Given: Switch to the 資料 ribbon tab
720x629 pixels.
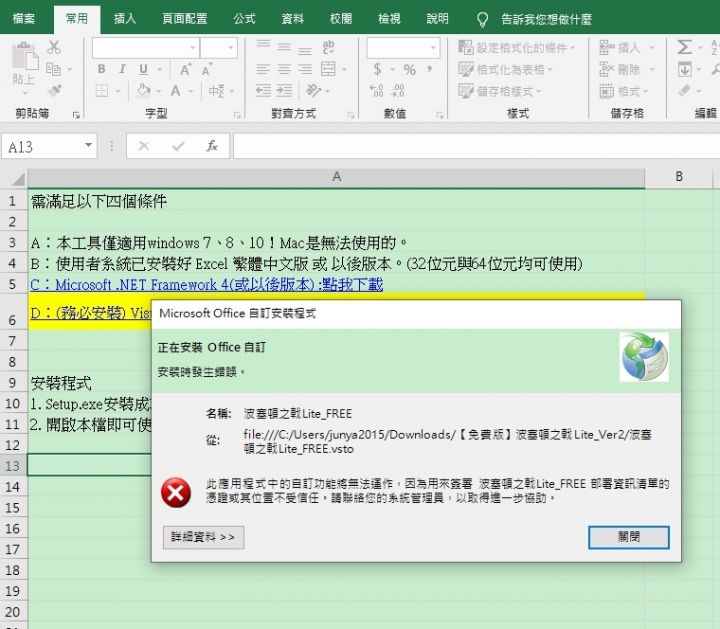Looking at the screenshot, I should [x=292, y=19].
